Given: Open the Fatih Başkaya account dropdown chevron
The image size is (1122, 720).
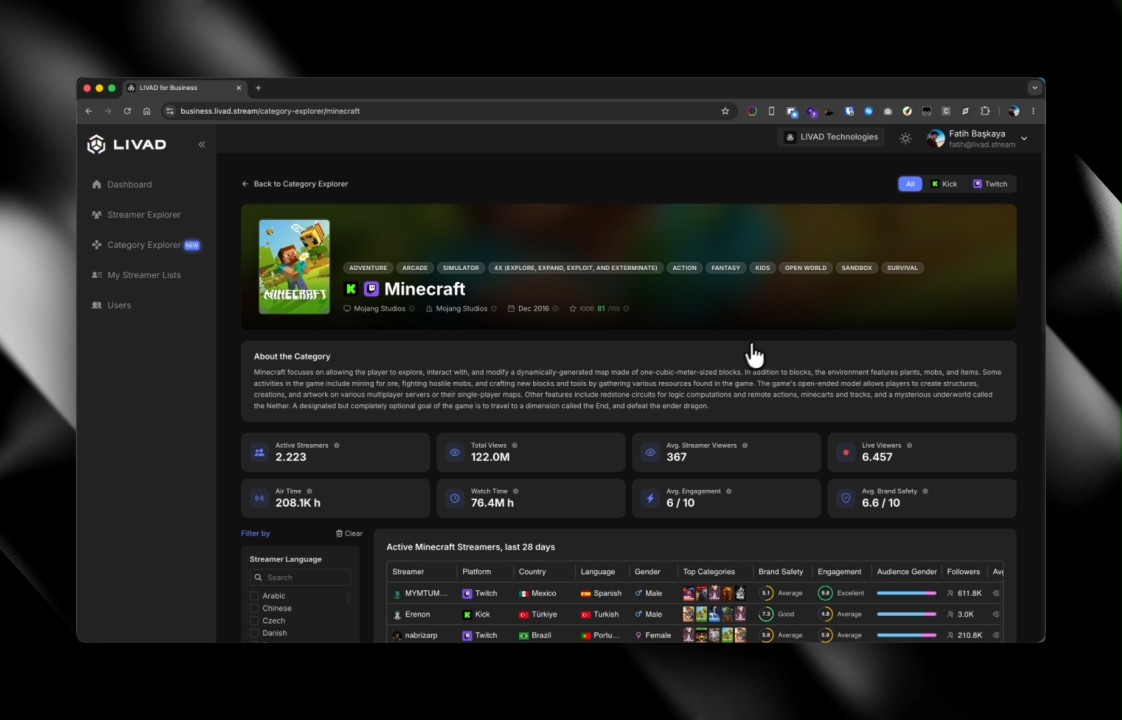Looking at the screenshot, I should tap(1024, 139).
